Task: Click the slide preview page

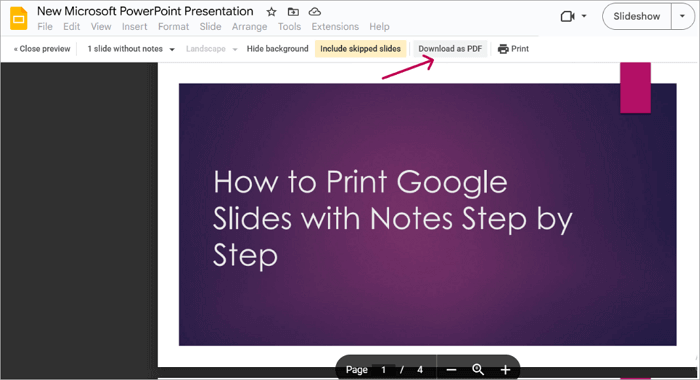Action: click(x=427, y=214)
